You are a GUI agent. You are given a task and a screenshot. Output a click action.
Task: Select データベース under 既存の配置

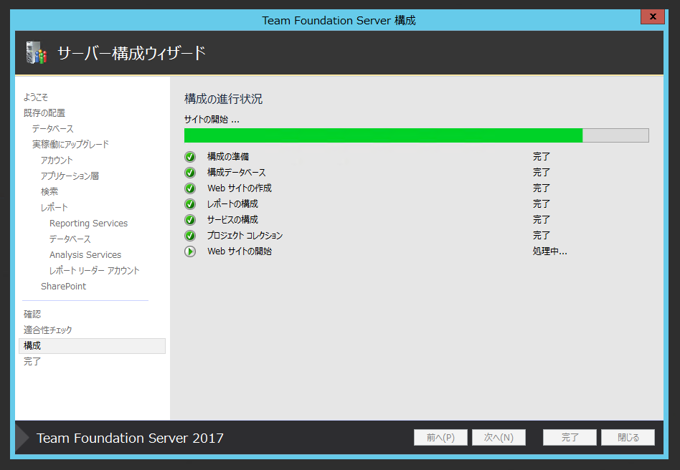click(x=53, y=129)
